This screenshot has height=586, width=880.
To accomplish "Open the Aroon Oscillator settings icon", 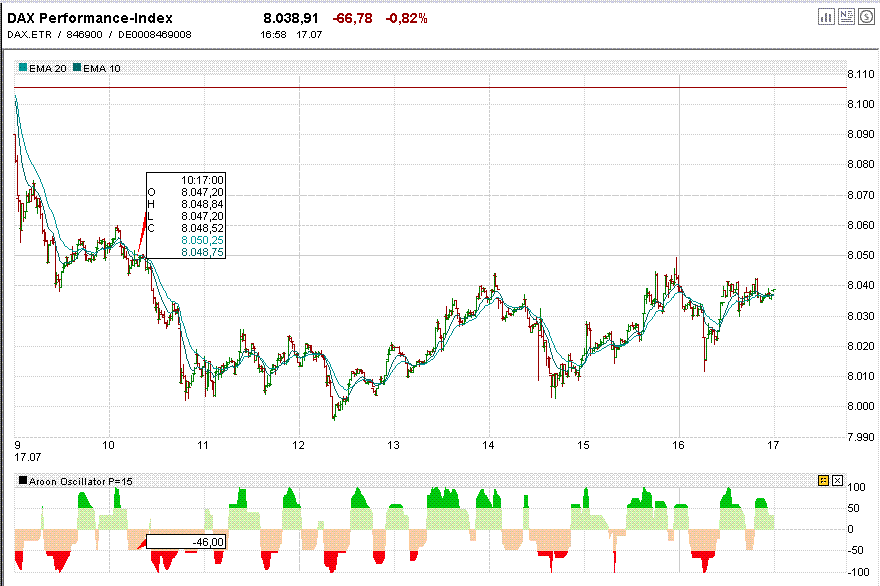I will [823, 480].
